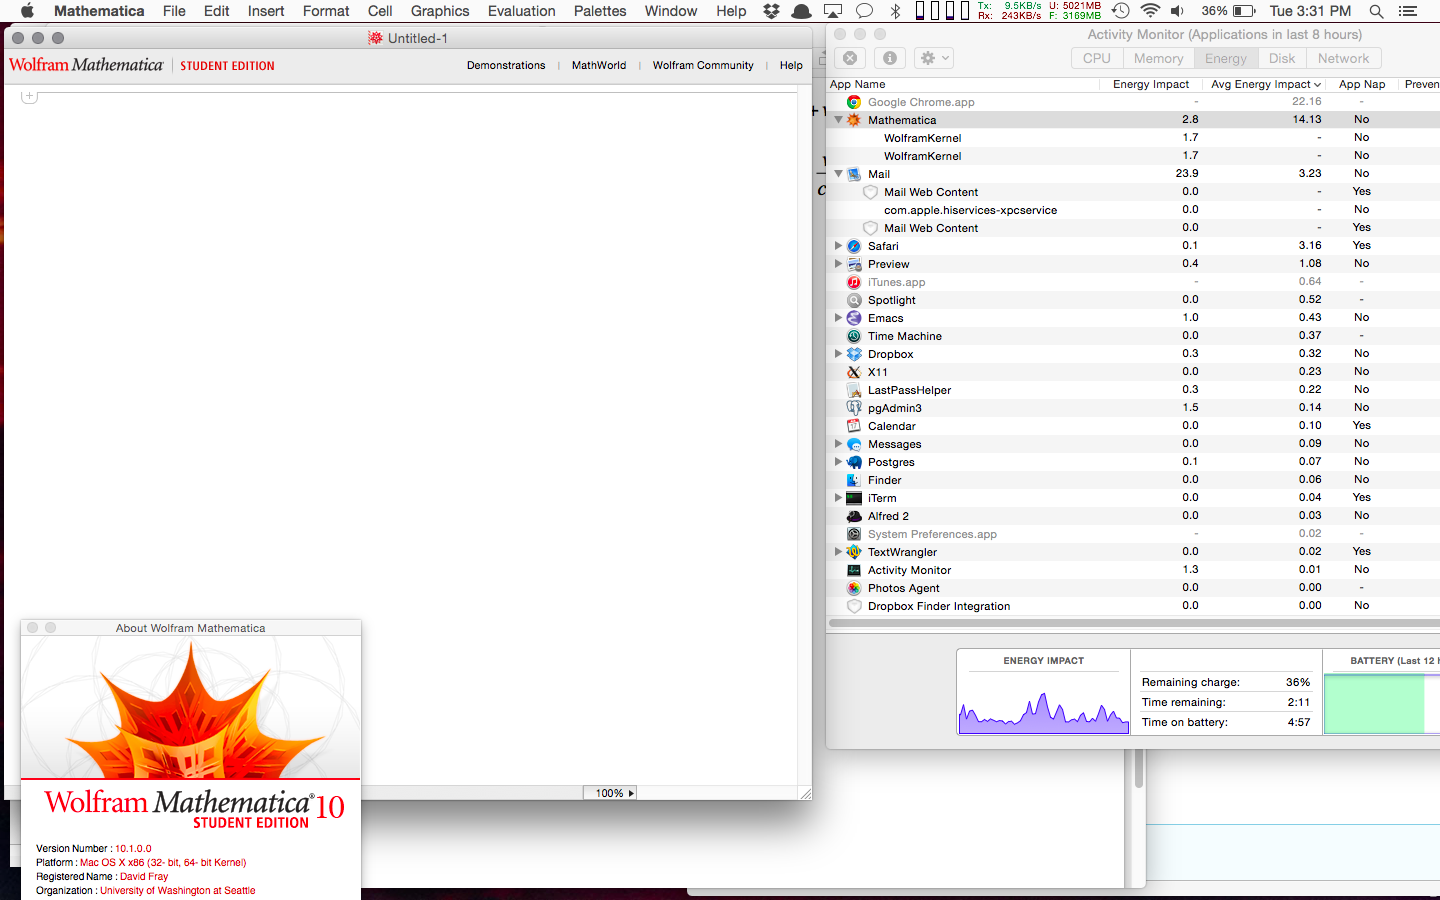Collapse the Mail process group

pyautogui.click(x=838, y=174)
